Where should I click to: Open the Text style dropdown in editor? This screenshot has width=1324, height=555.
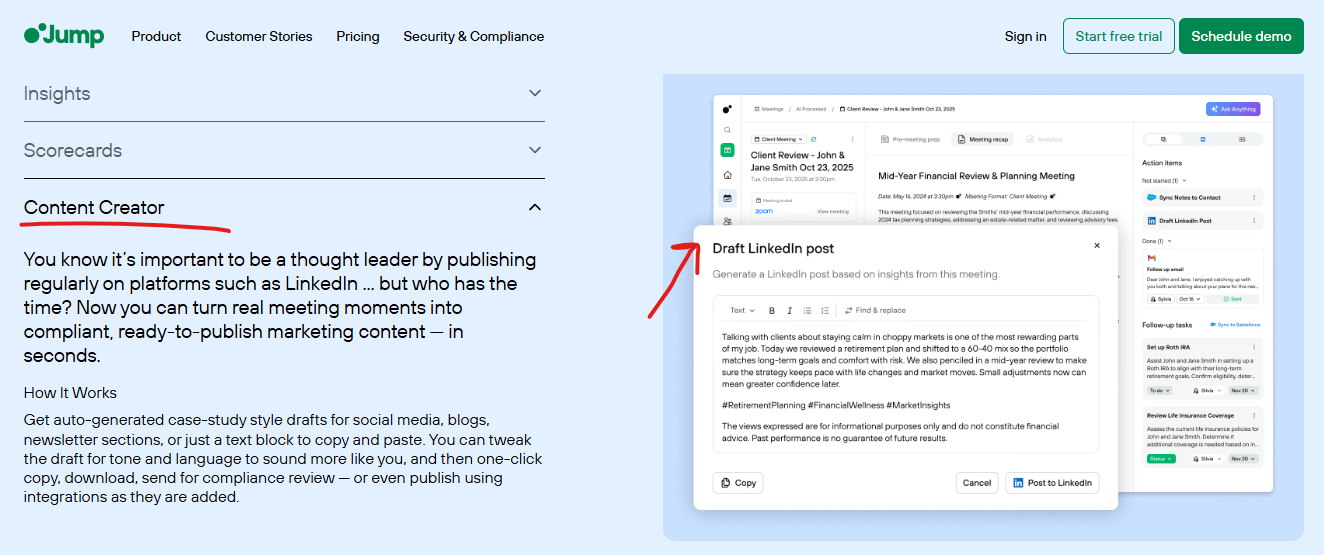click(742, 311)
